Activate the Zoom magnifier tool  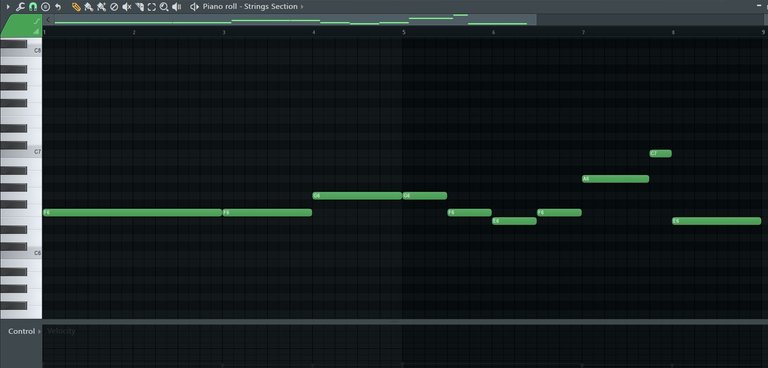click(x=164, y=7)
